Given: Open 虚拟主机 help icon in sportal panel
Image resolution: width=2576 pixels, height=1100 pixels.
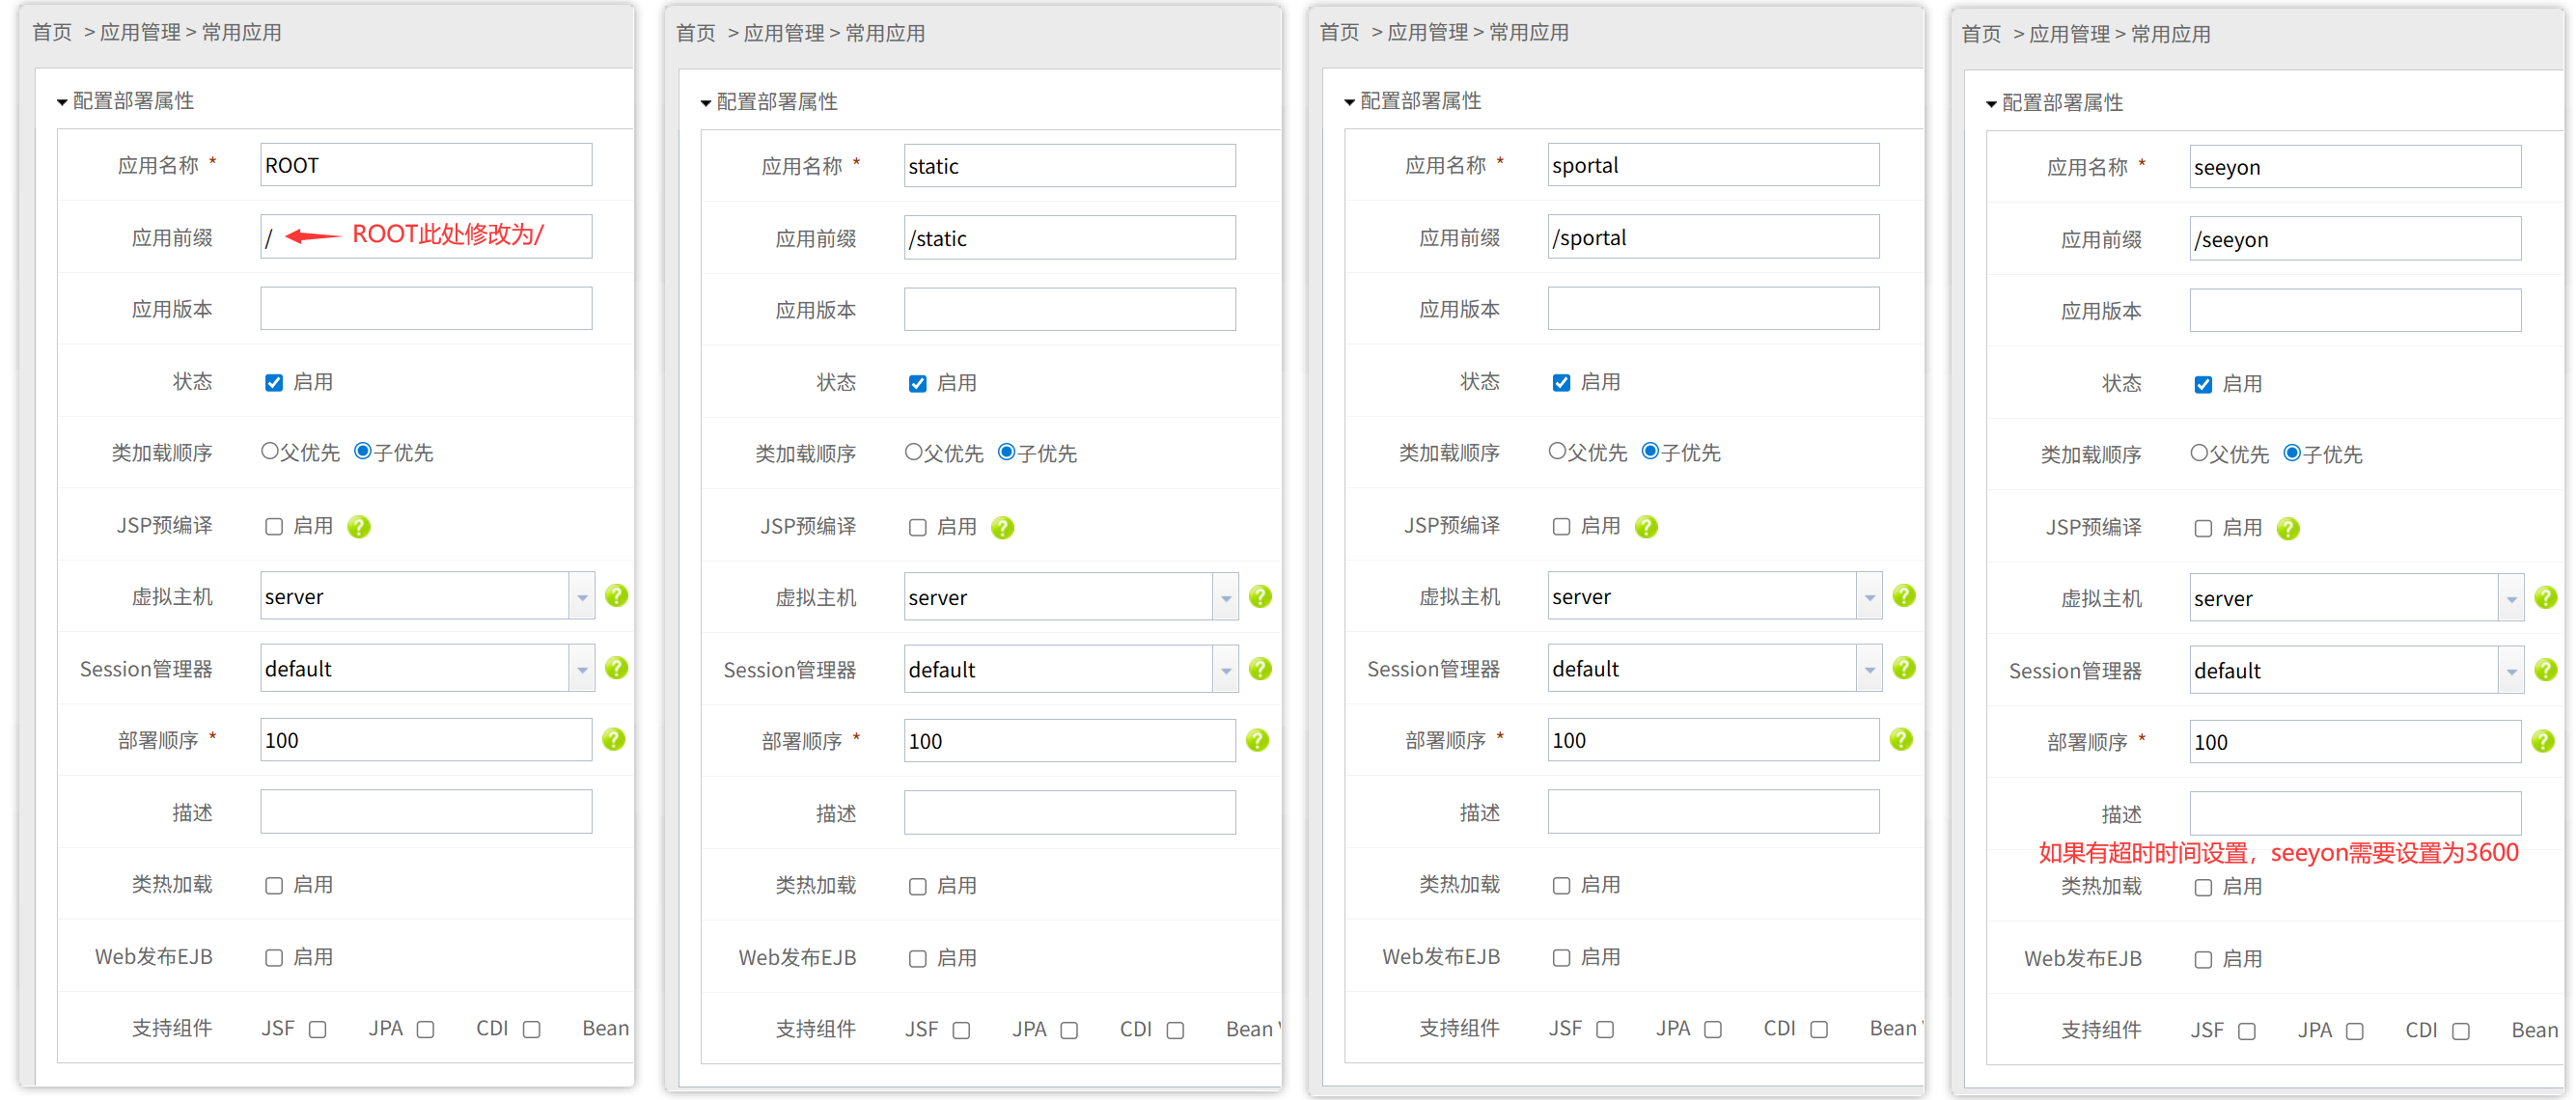Looking at the screenshot, I should (1905, 596).
